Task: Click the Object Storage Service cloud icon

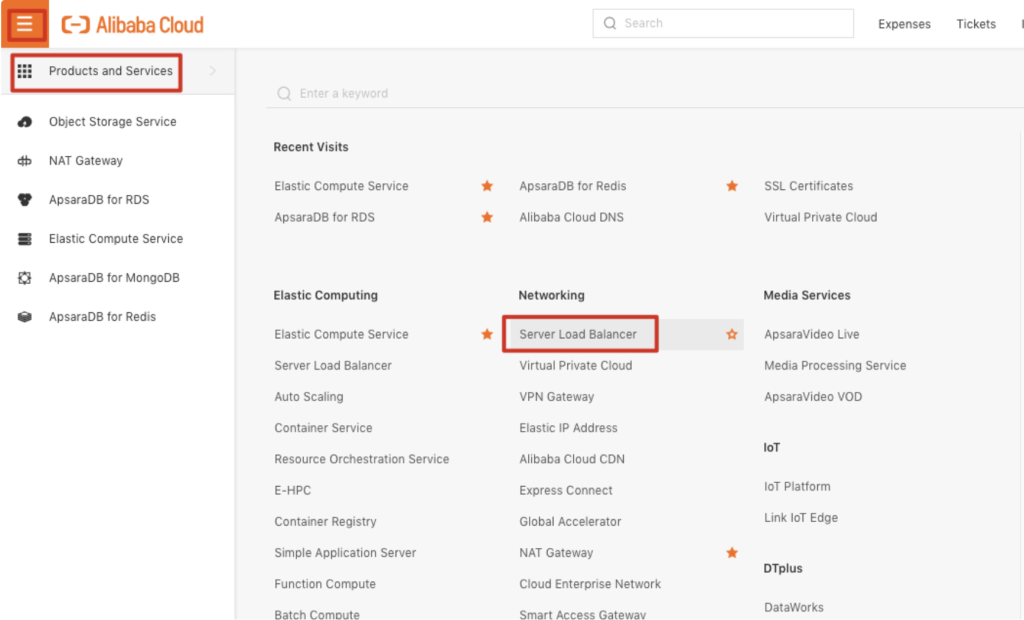Action: [25, 122]
